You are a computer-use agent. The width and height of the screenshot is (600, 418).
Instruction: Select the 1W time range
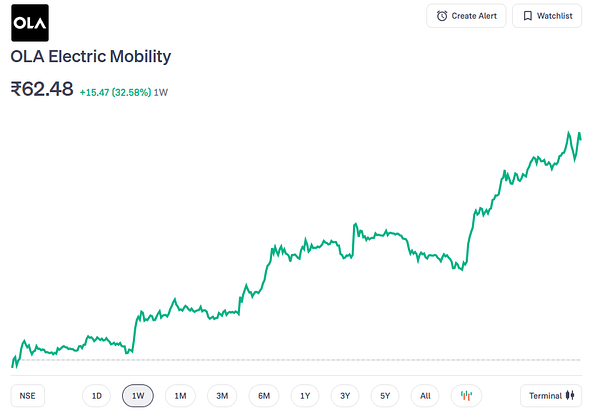click(138, 395)
